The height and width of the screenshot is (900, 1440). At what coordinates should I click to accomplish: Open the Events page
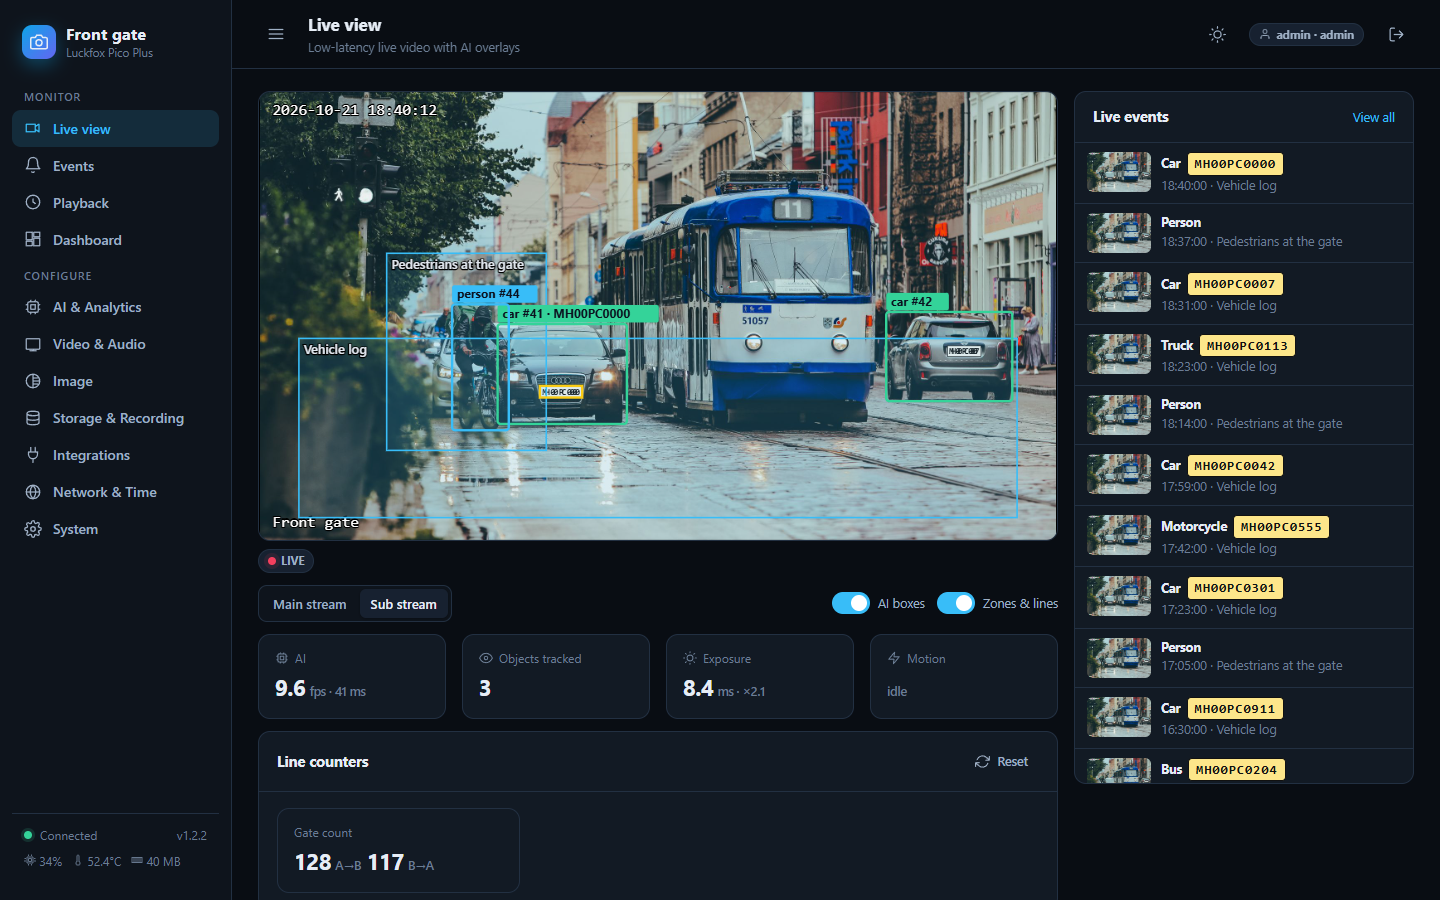click(115, 166)
